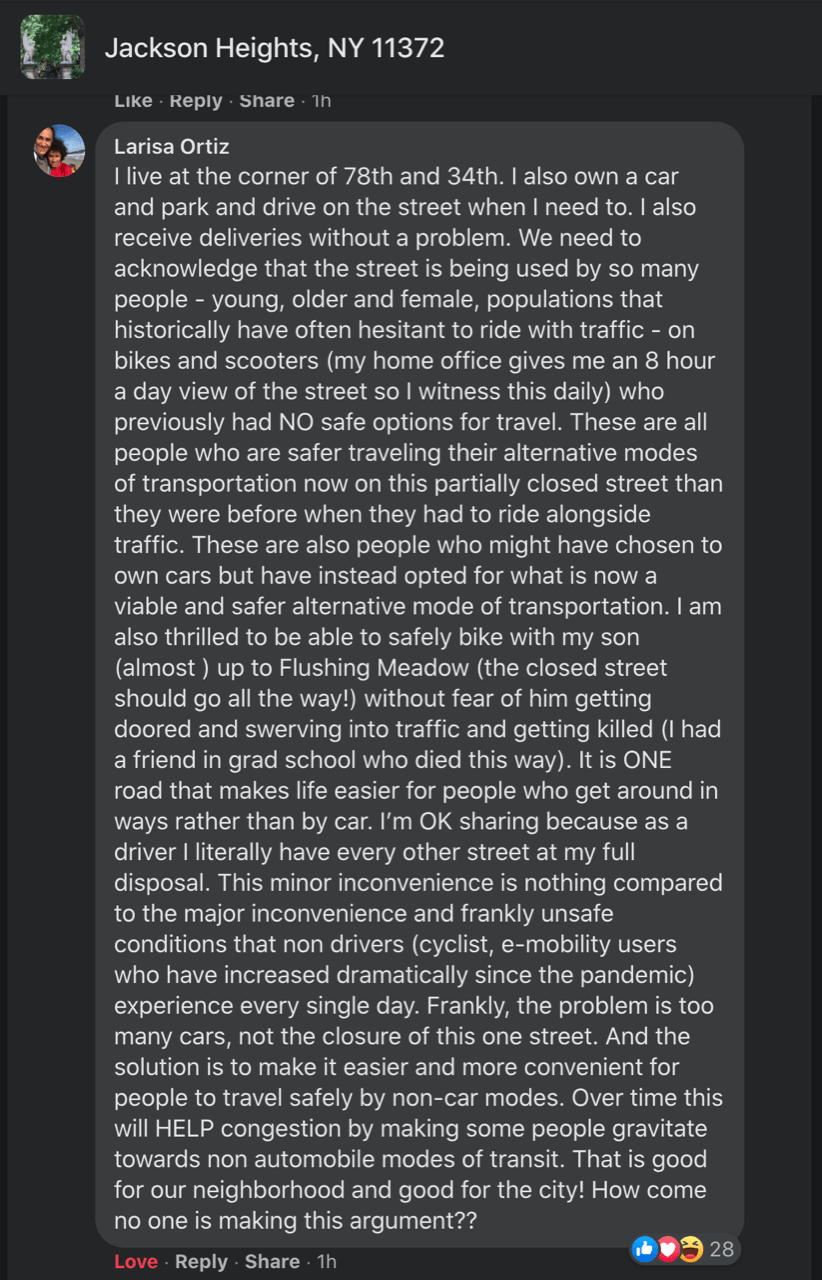Click the comment's closing line about making this argument

point(295,1221)
